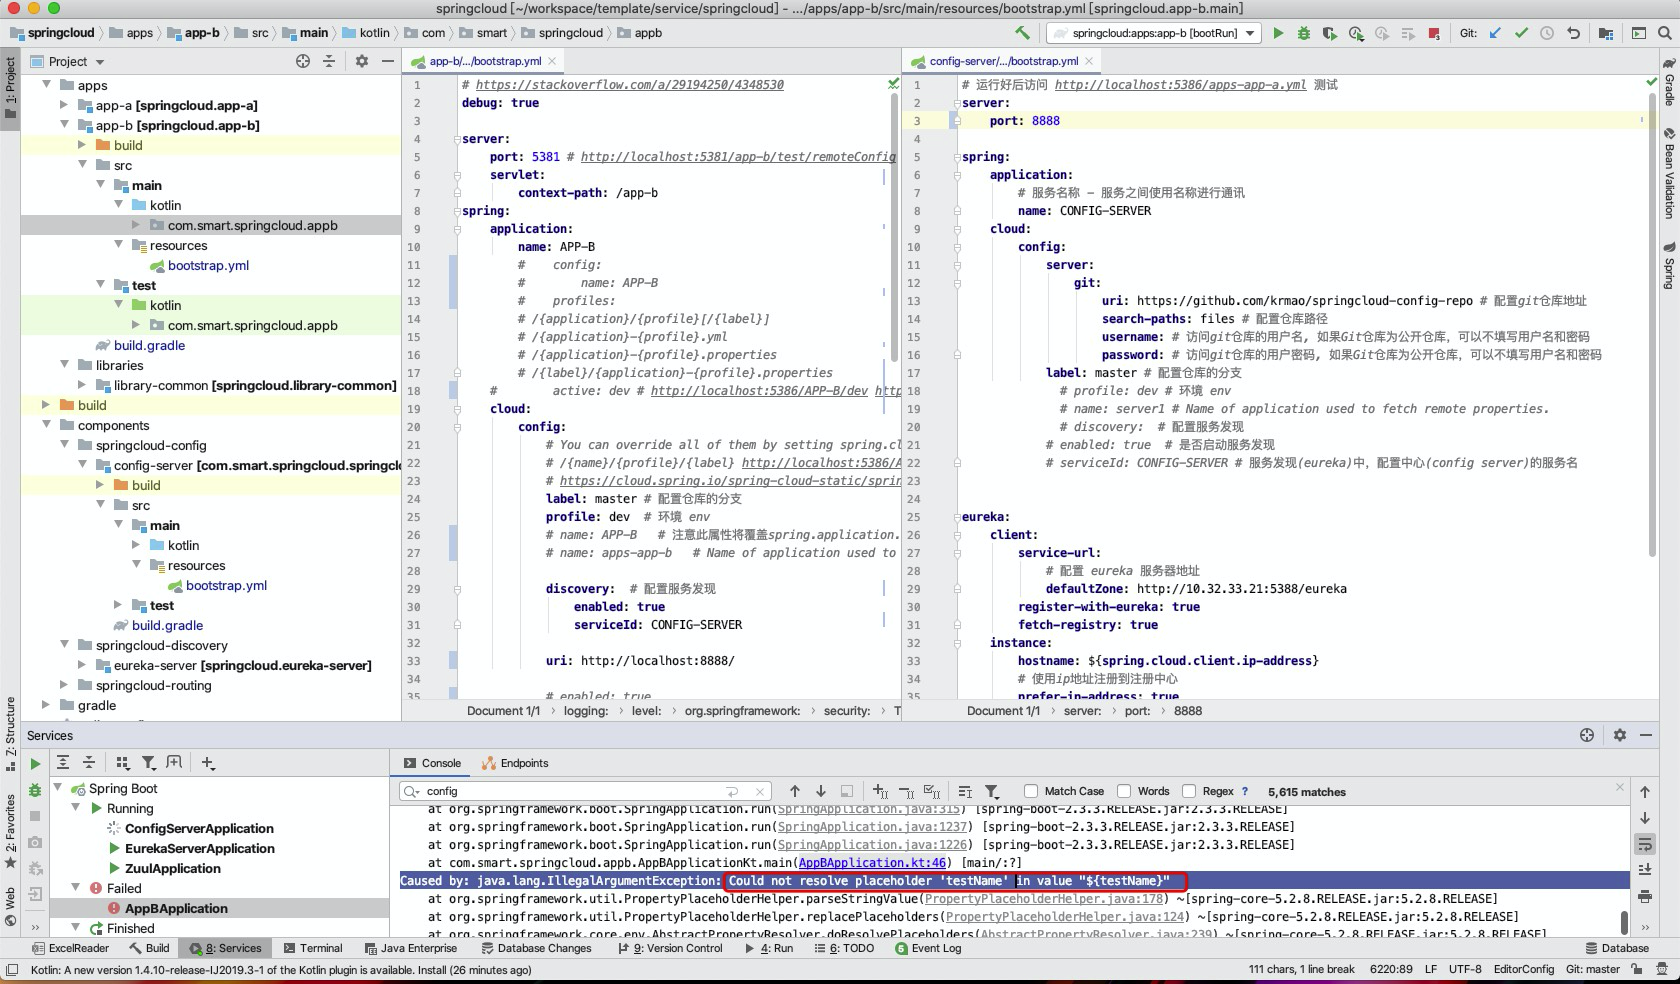1680x984 pixels.
Task: Open Search Everywhere with the magnifier icon
Action: point(1665,33)
